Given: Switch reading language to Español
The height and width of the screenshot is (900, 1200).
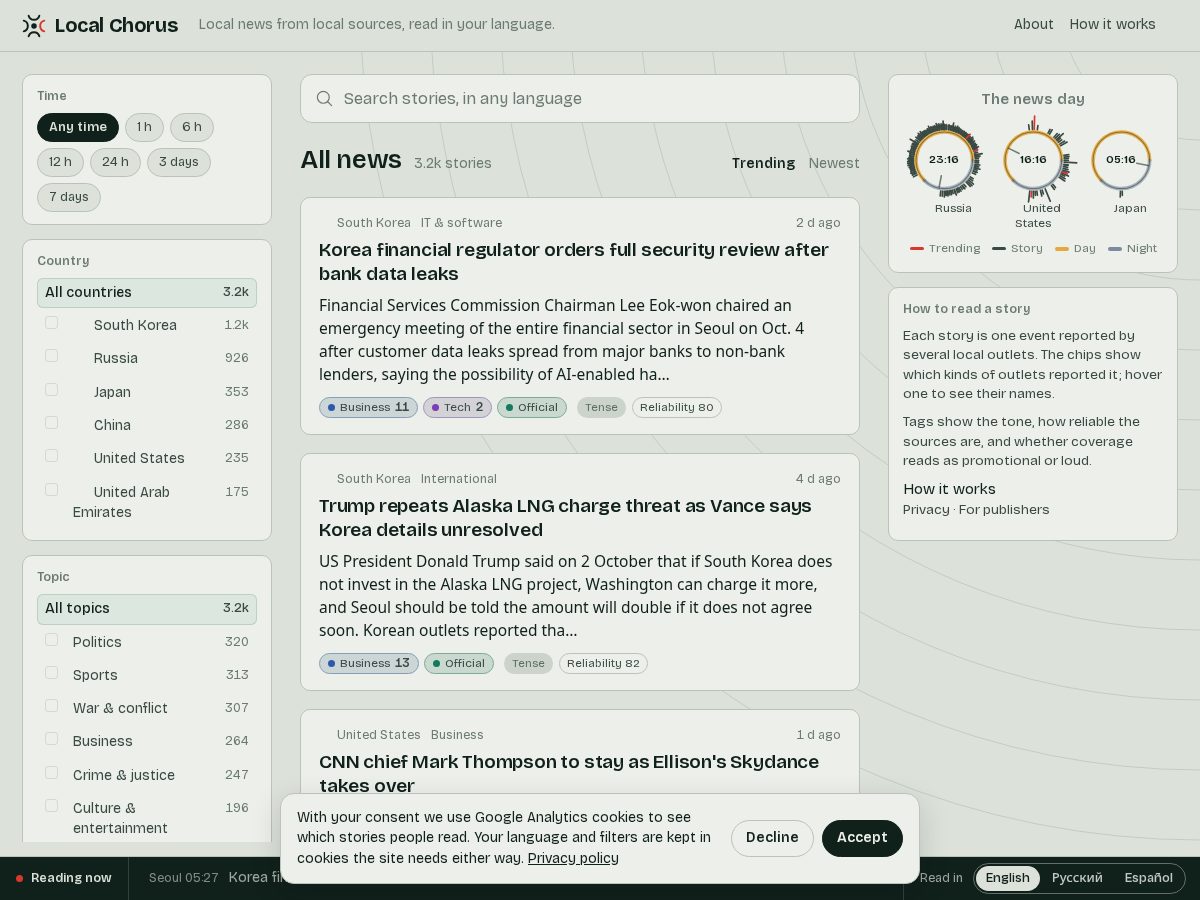Looking at the screenshot, I should 1148,878.
